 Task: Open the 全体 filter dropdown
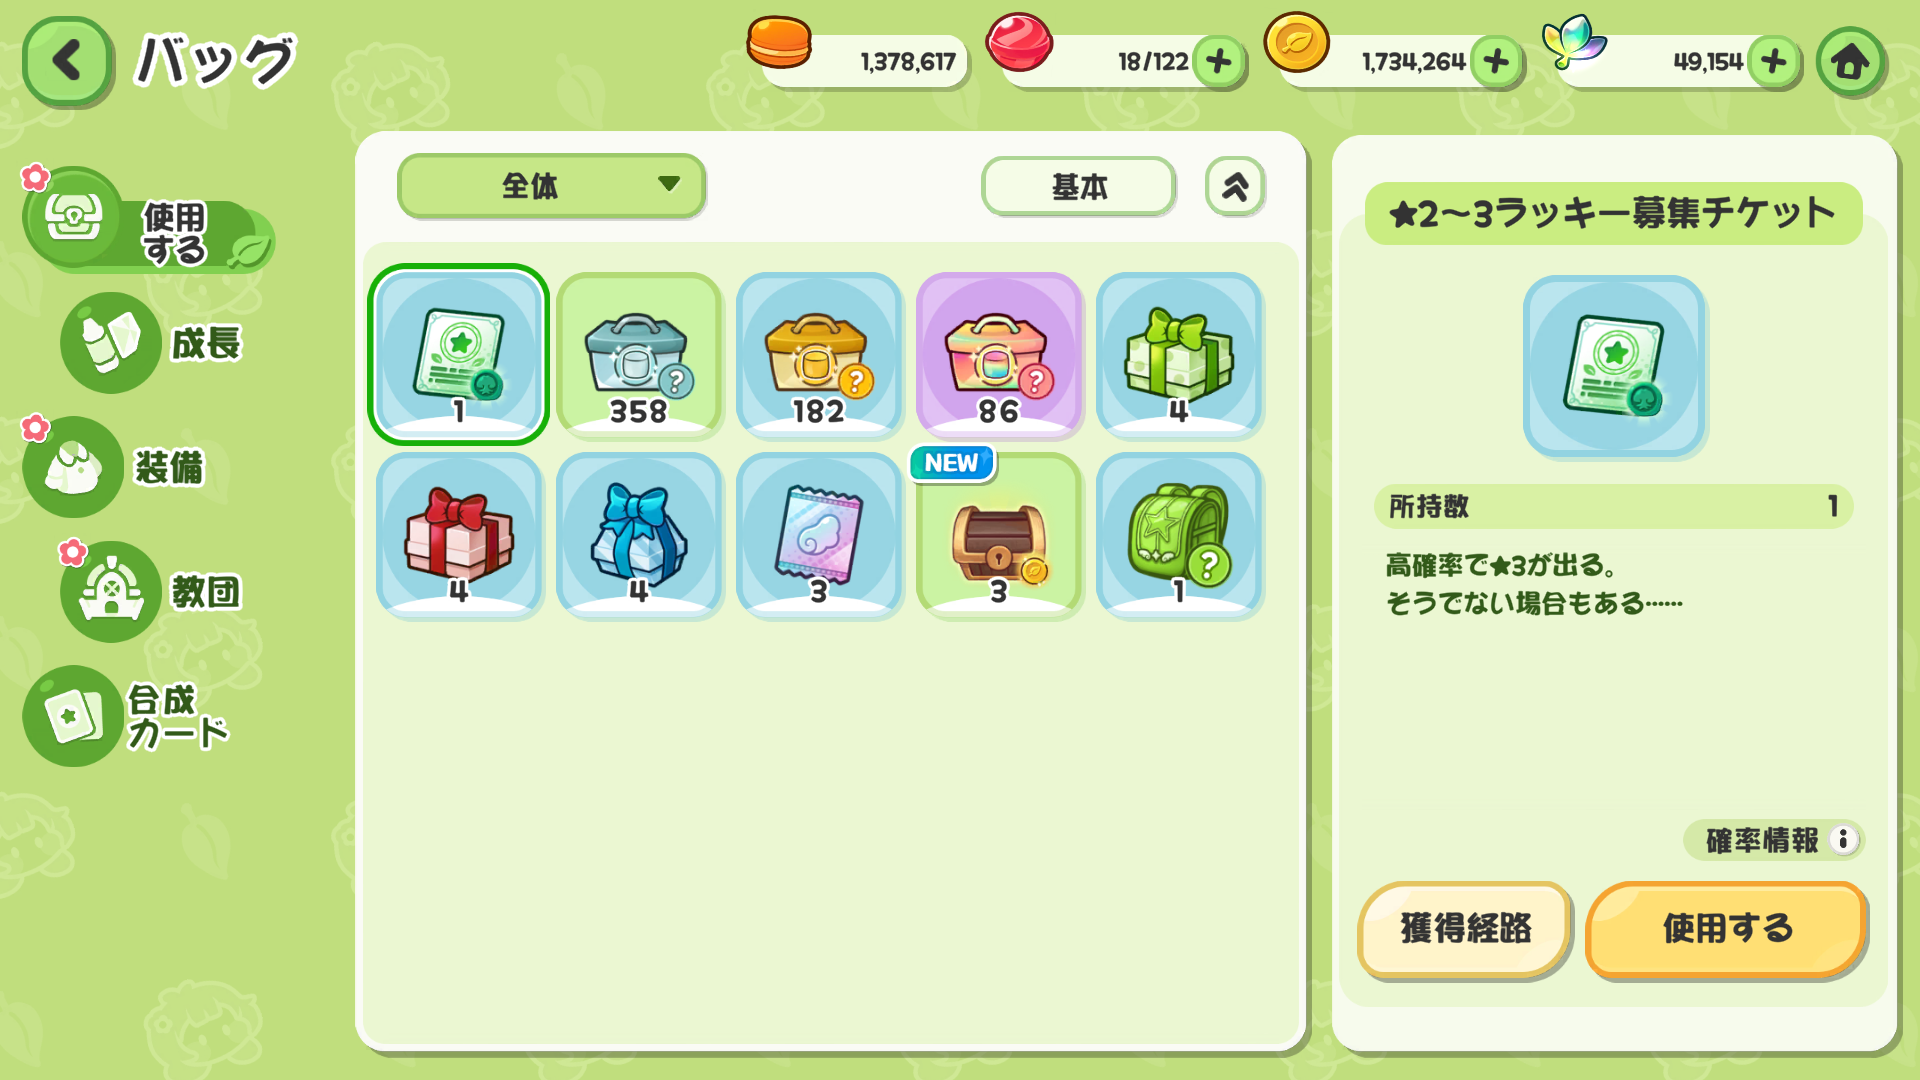pyautogui.click(x=551, y=186)
